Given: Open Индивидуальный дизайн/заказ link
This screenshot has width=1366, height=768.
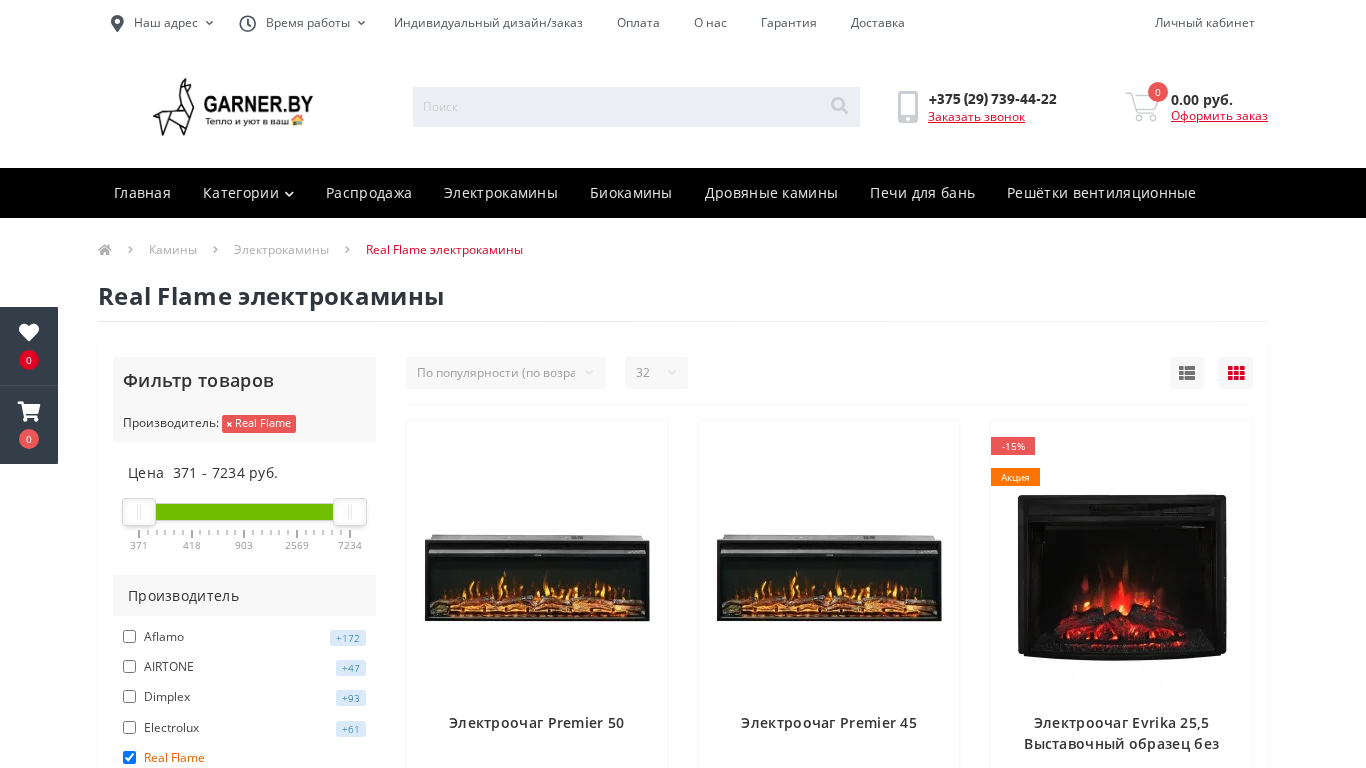Looking at the screenshot, I should [488, 23].
